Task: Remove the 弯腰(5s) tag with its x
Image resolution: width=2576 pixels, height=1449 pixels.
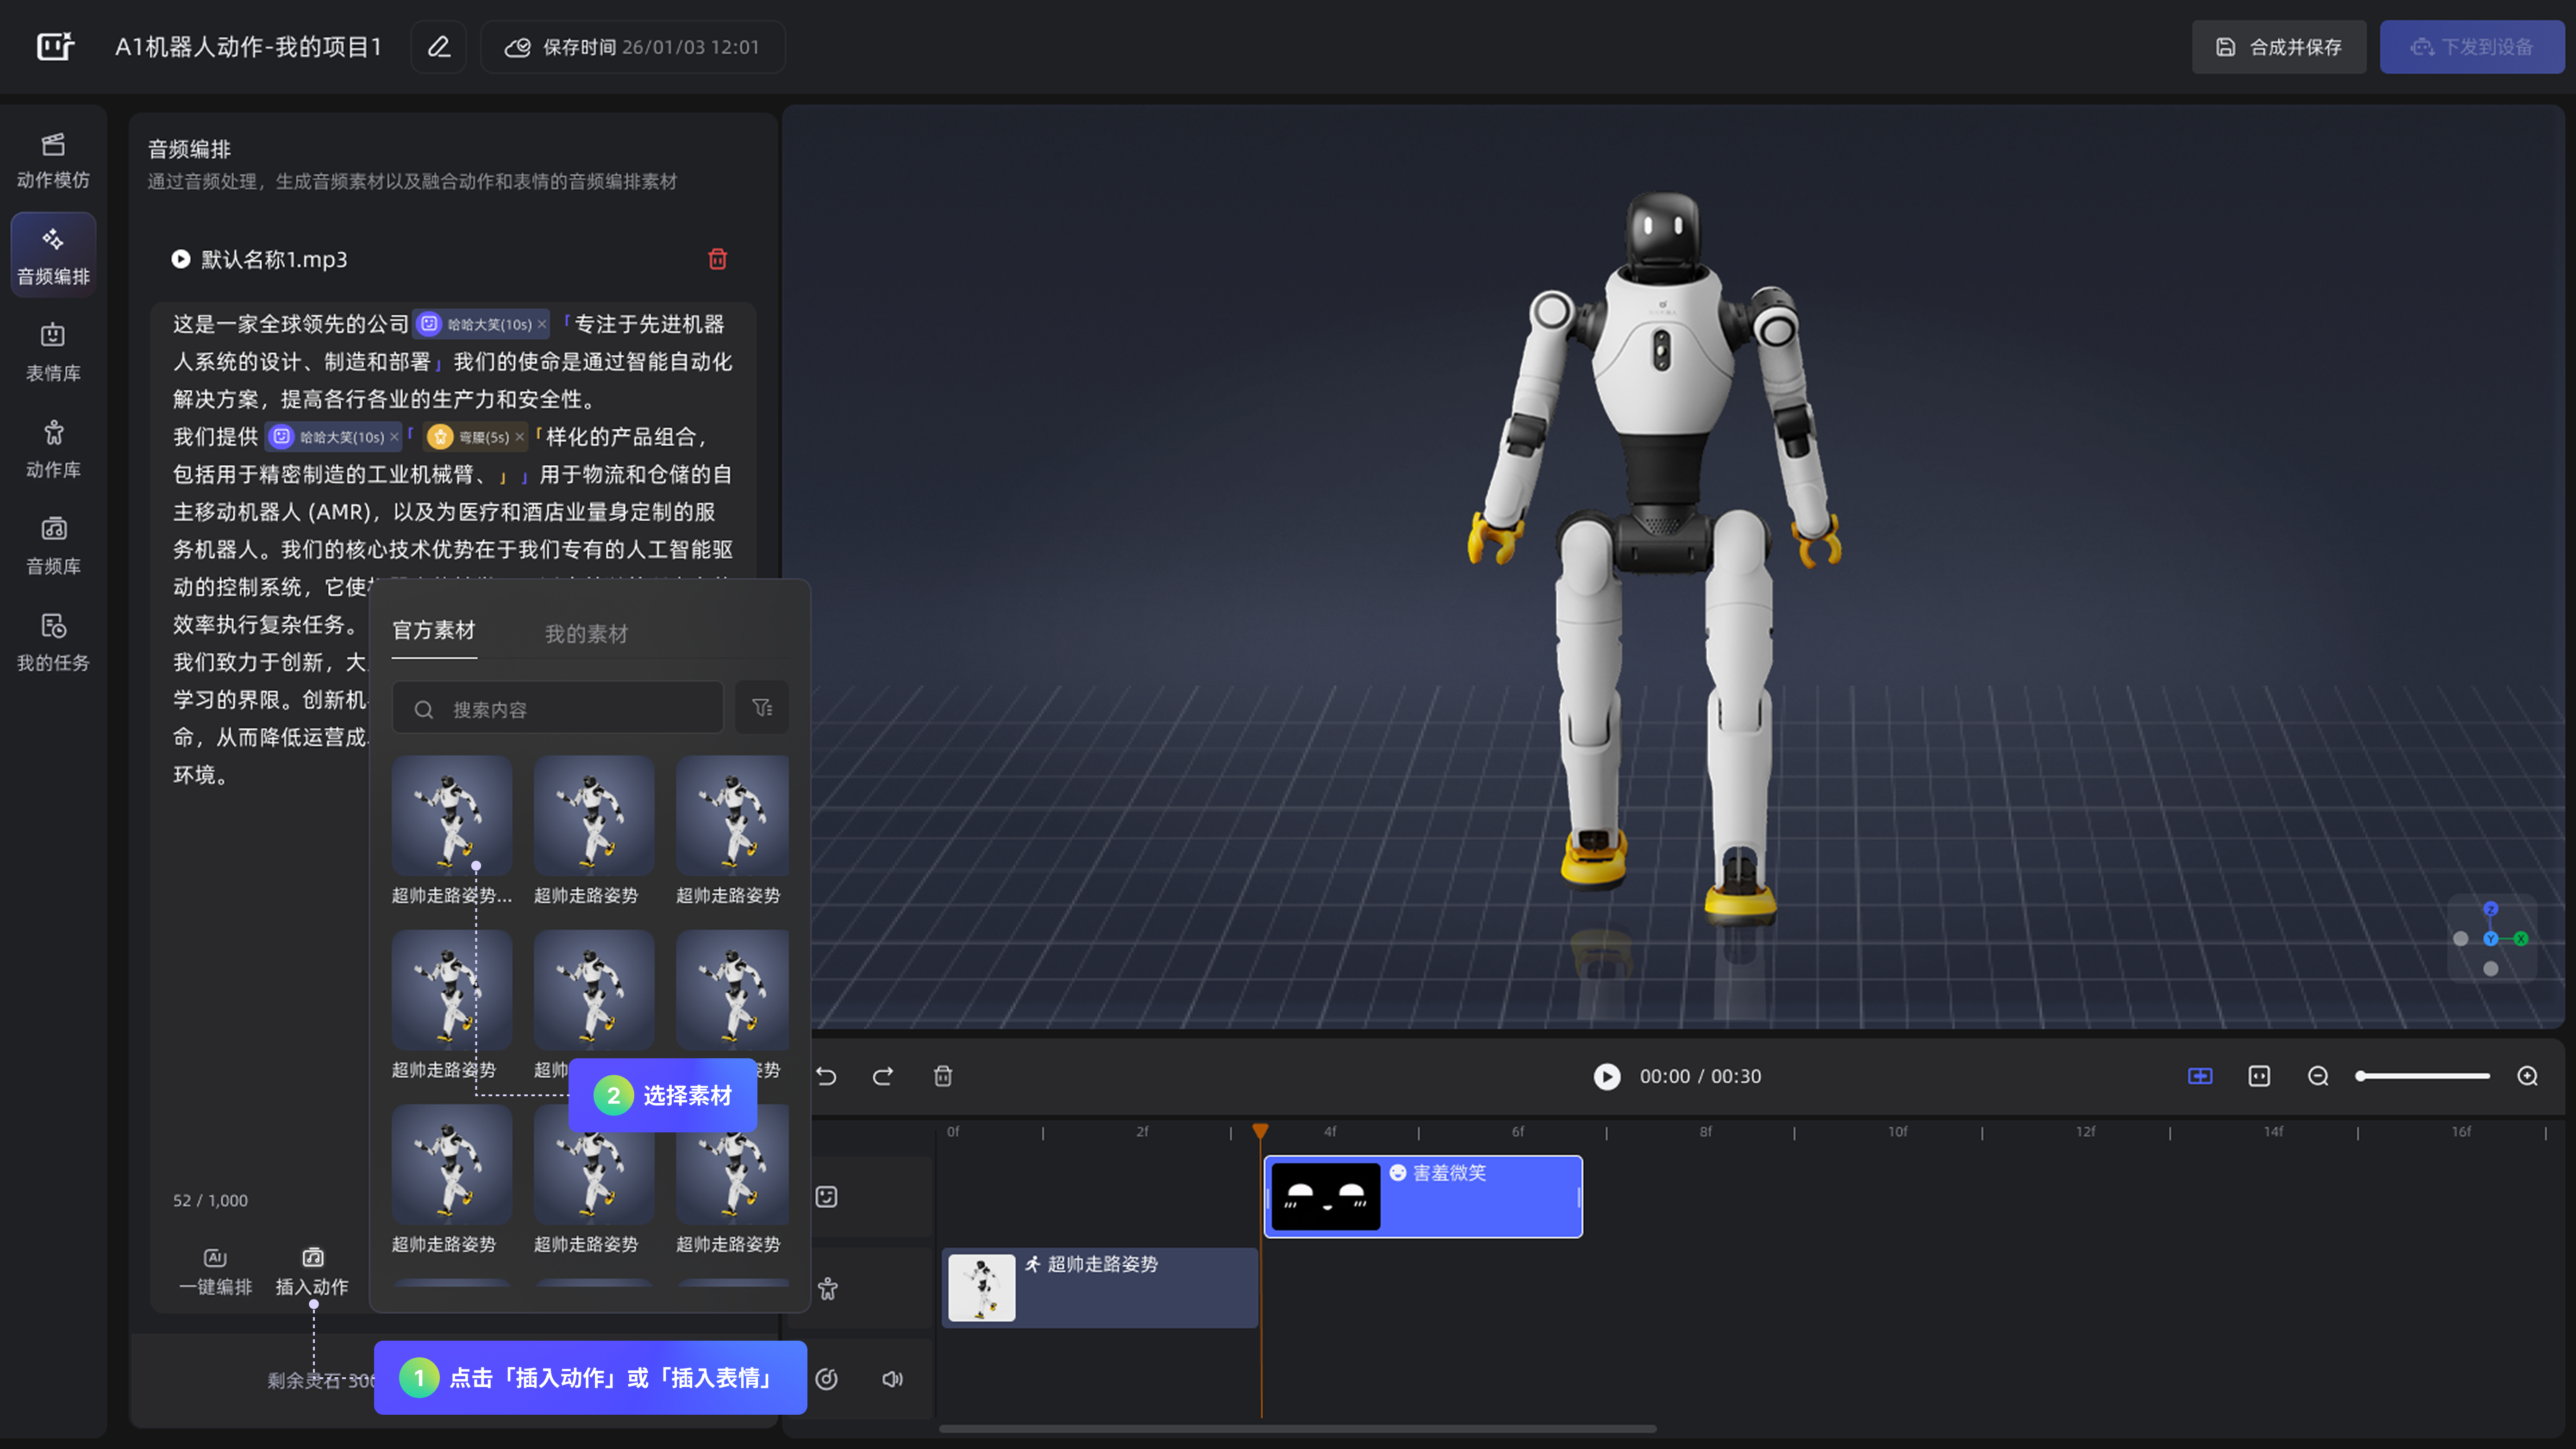Action: coord(520,437)
